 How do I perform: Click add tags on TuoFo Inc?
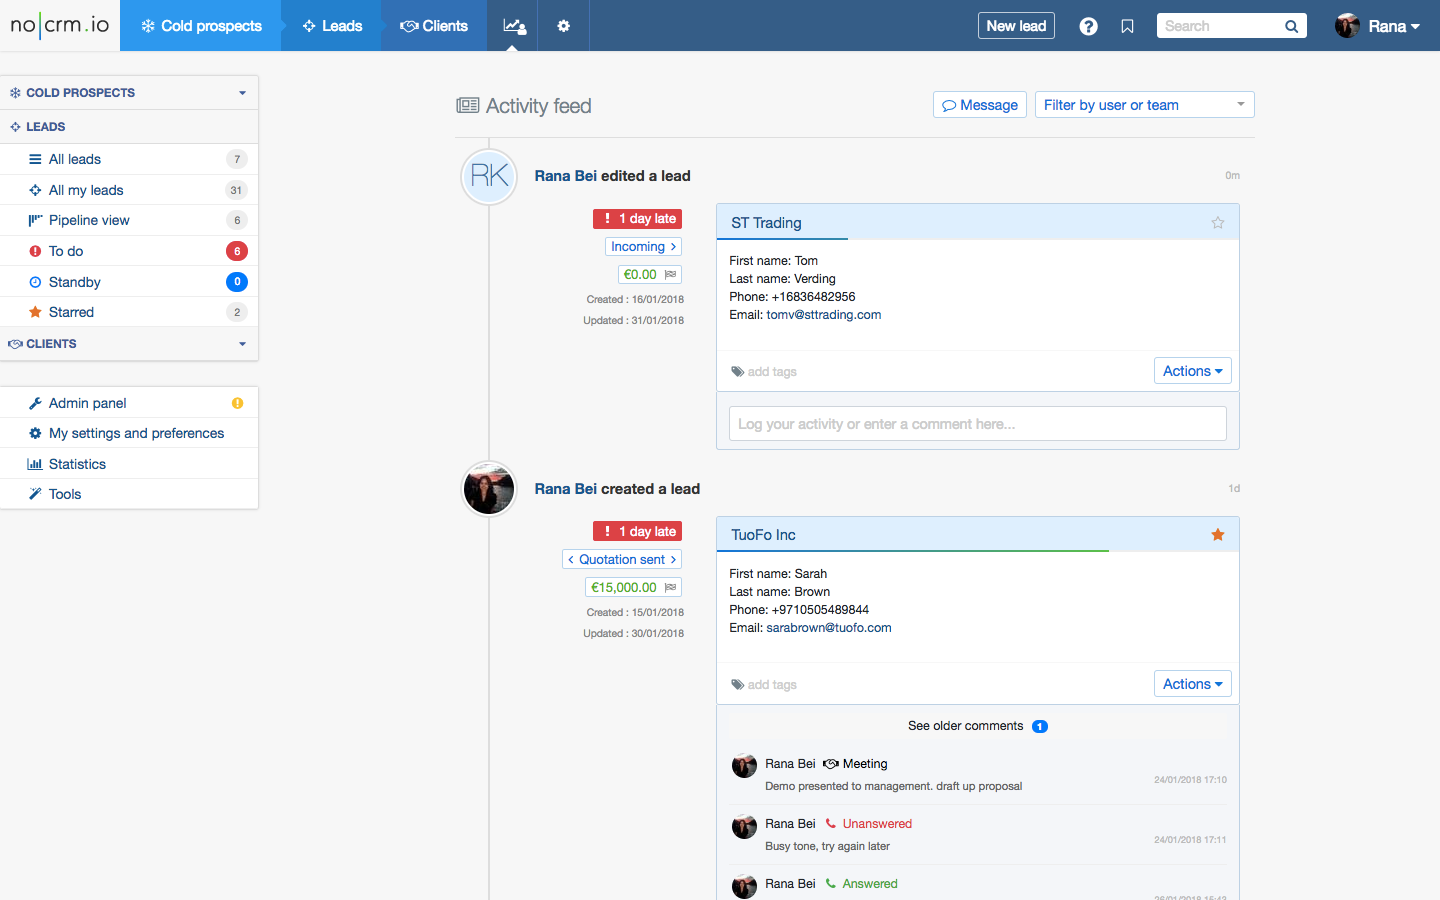pyautogui.click(x=772, y=685)
